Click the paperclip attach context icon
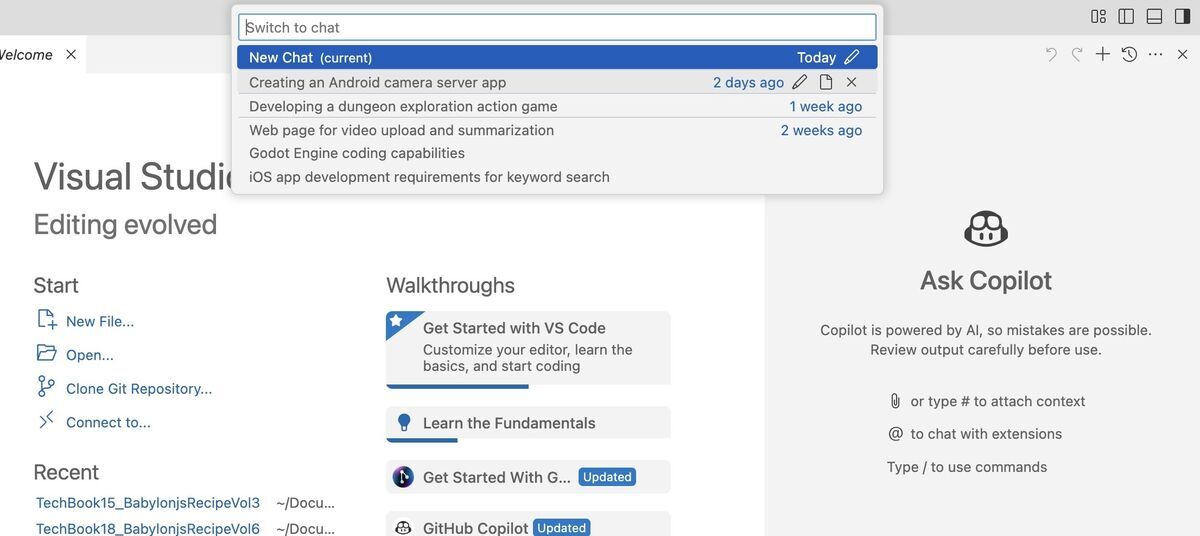Image resolution: width=1200 pixels, height=536 pixels. (x=895, y=401)
